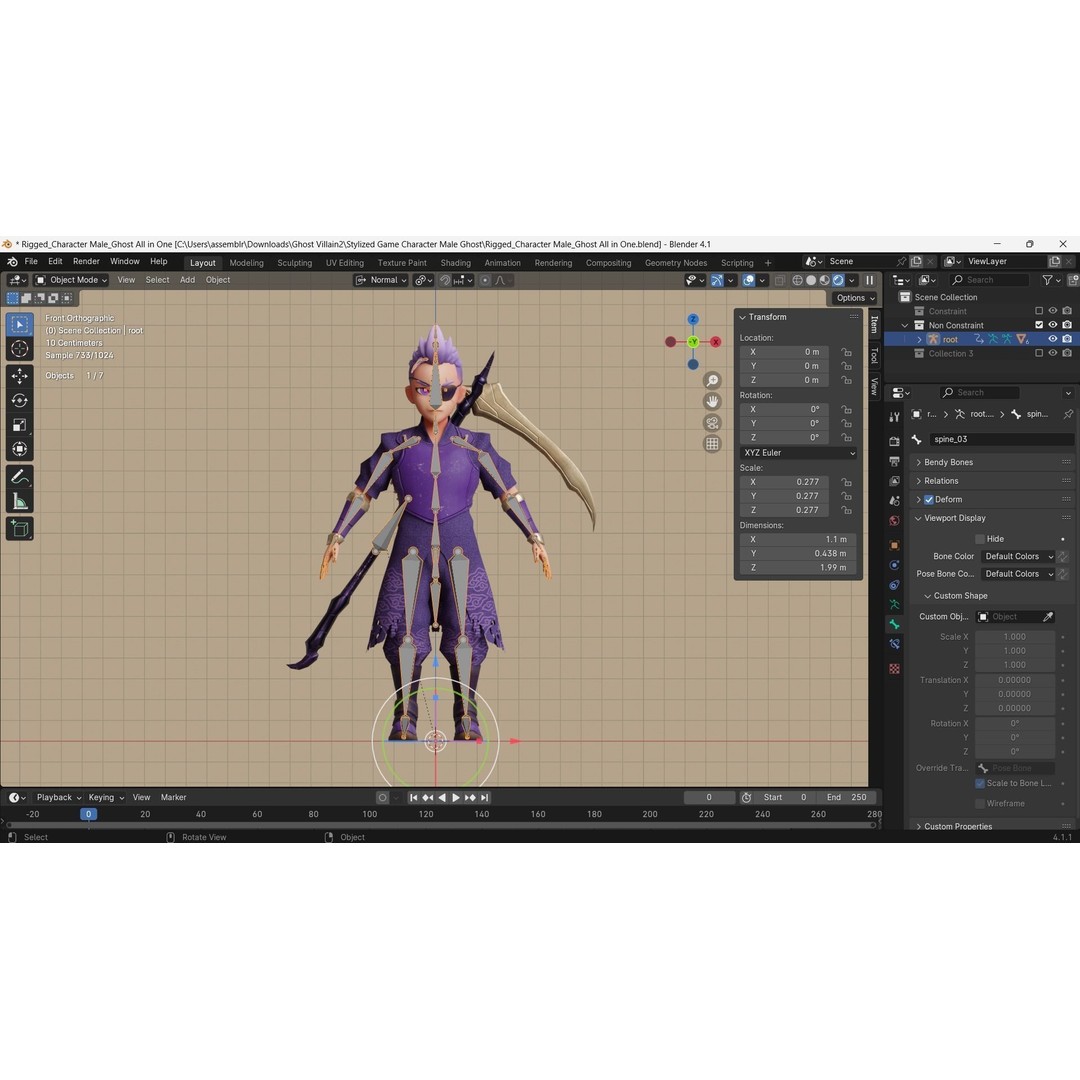Image resolution: width=1080 pixels, height=1080 pixels.
Task: Click the bone name field spine_03
Action: click(x=1001, y=439)
